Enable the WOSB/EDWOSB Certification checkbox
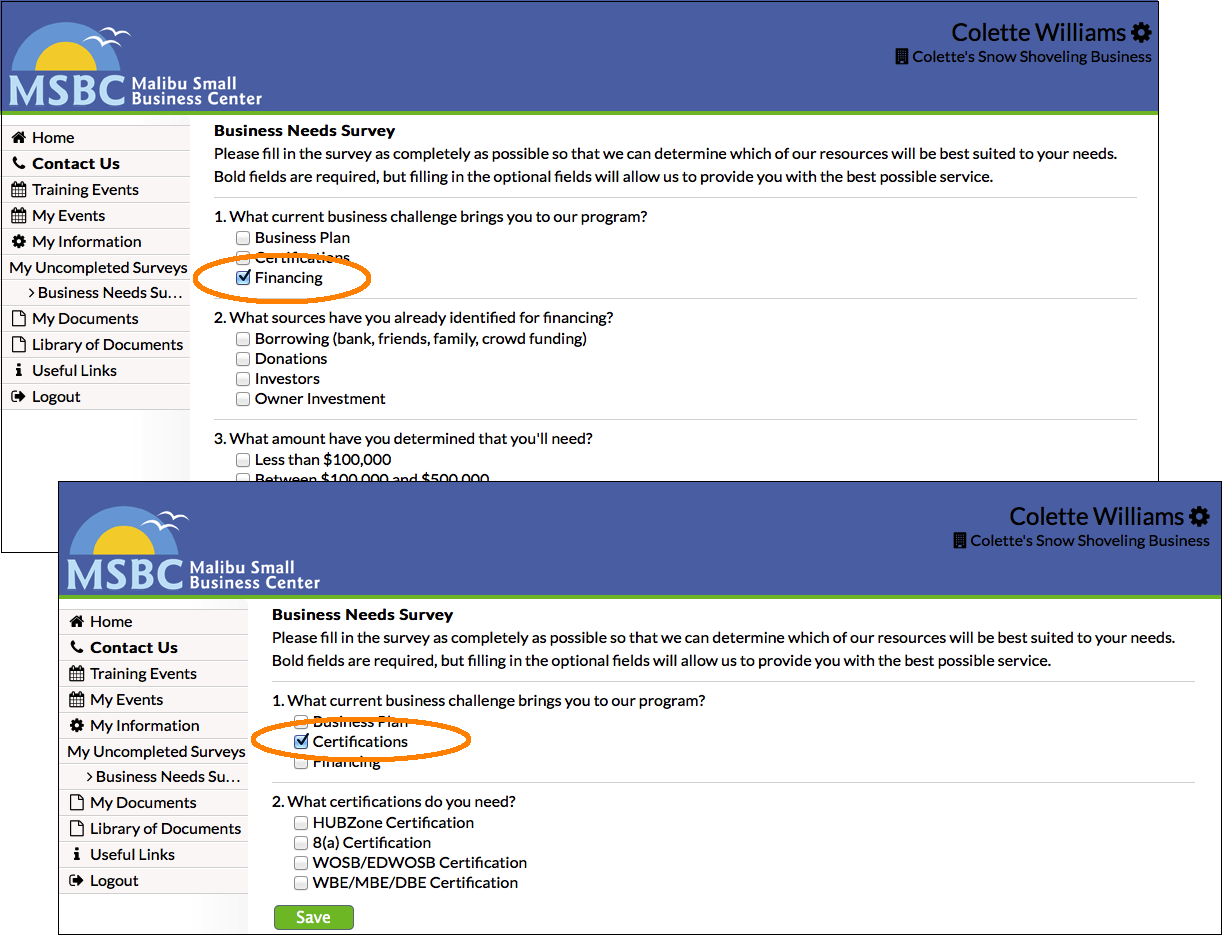Screen dimensions: 1226x939 pos(301,863)
